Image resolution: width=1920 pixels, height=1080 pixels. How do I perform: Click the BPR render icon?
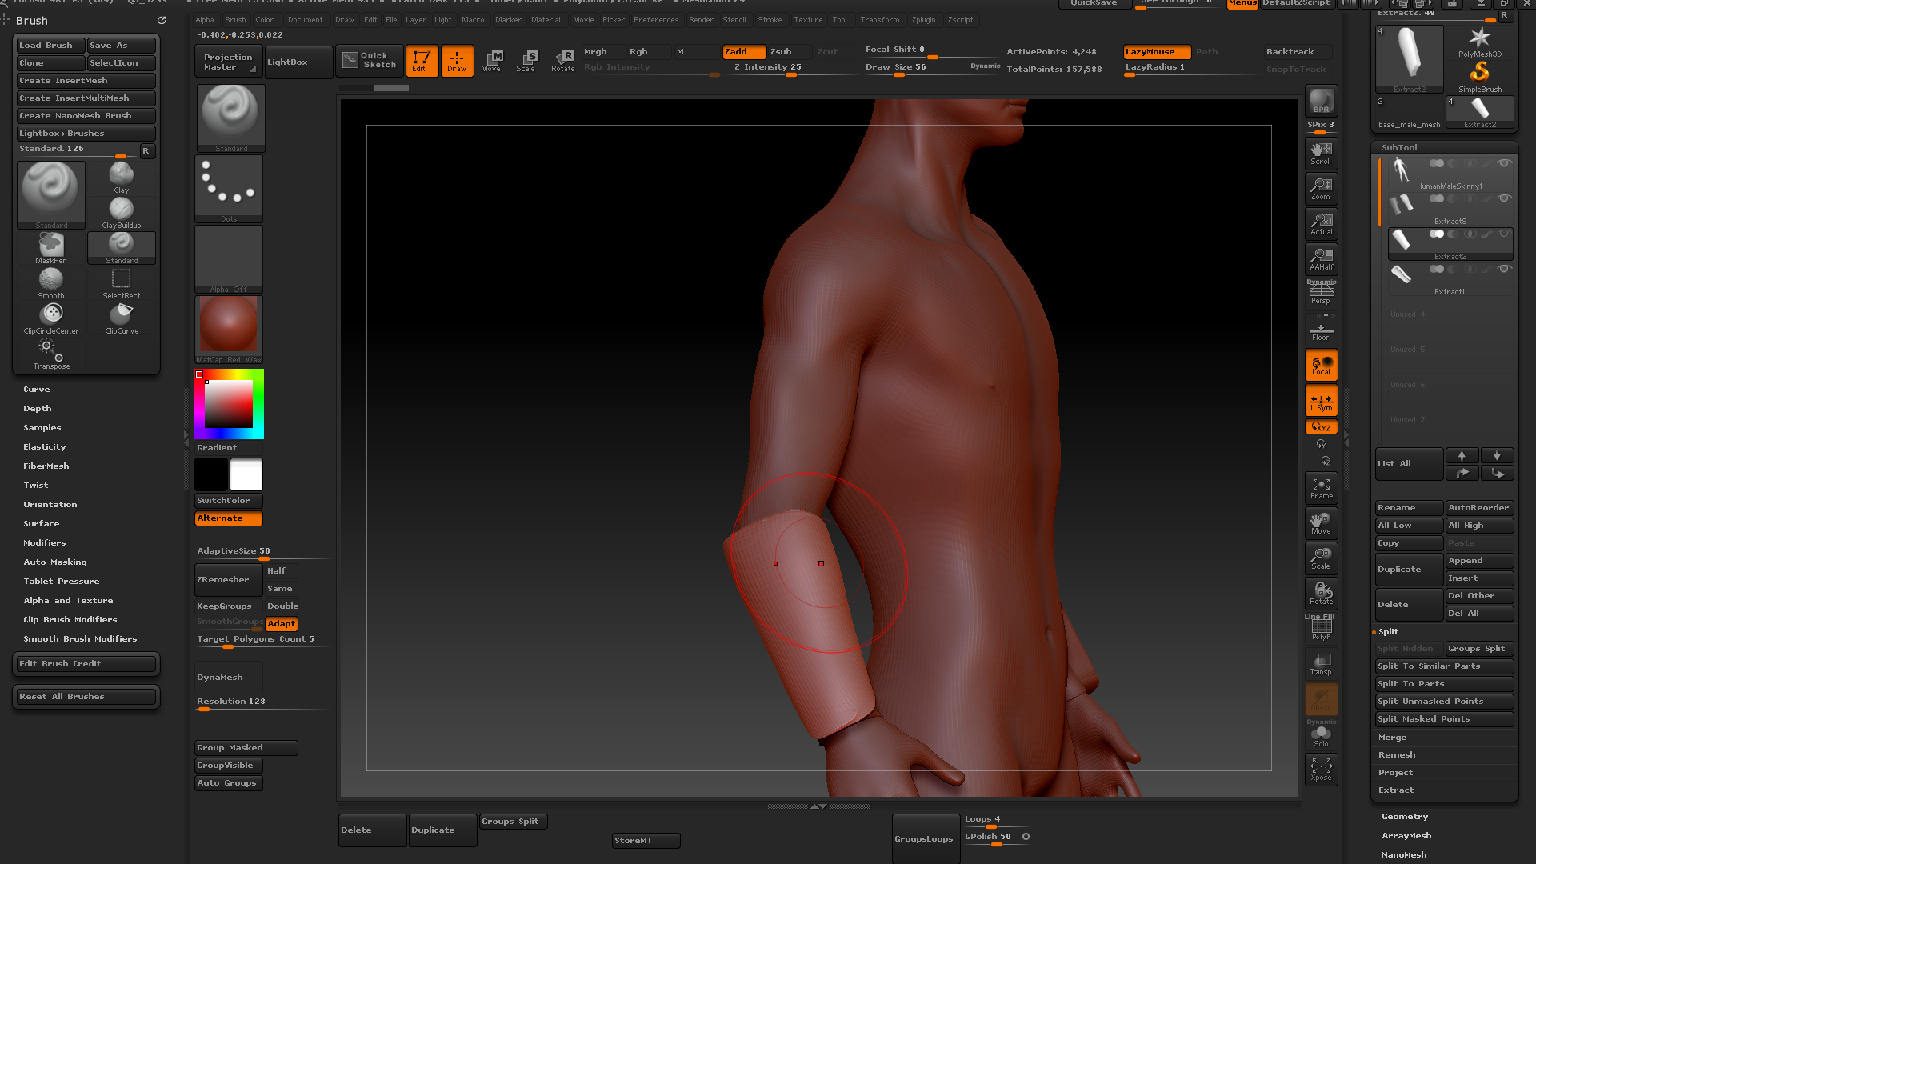coord(1321,103)
